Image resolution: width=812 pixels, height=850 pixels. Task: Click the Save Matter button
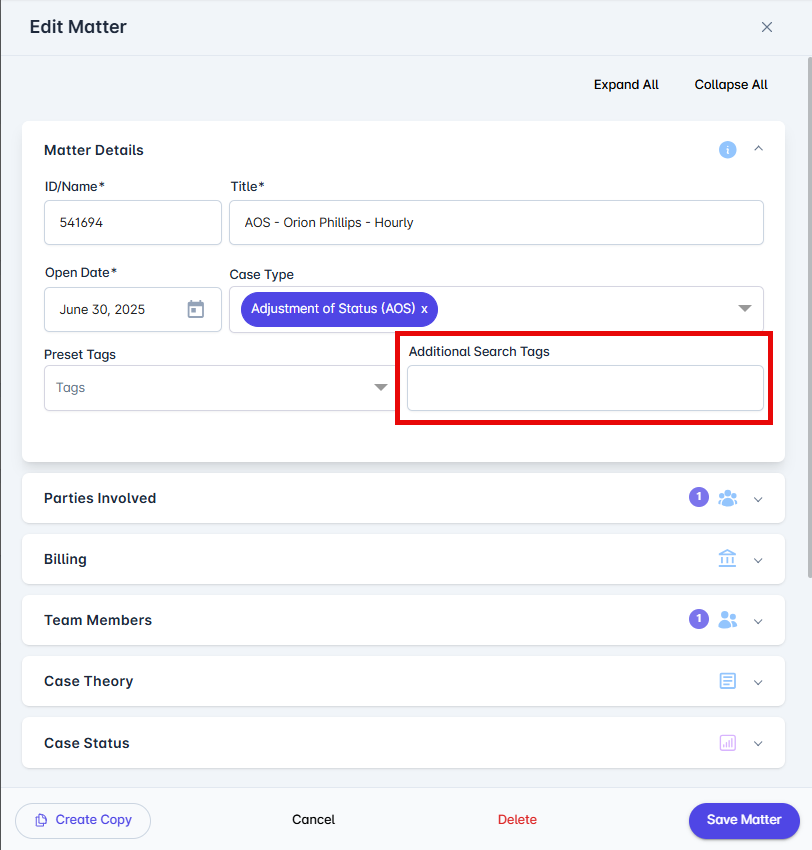744,820
